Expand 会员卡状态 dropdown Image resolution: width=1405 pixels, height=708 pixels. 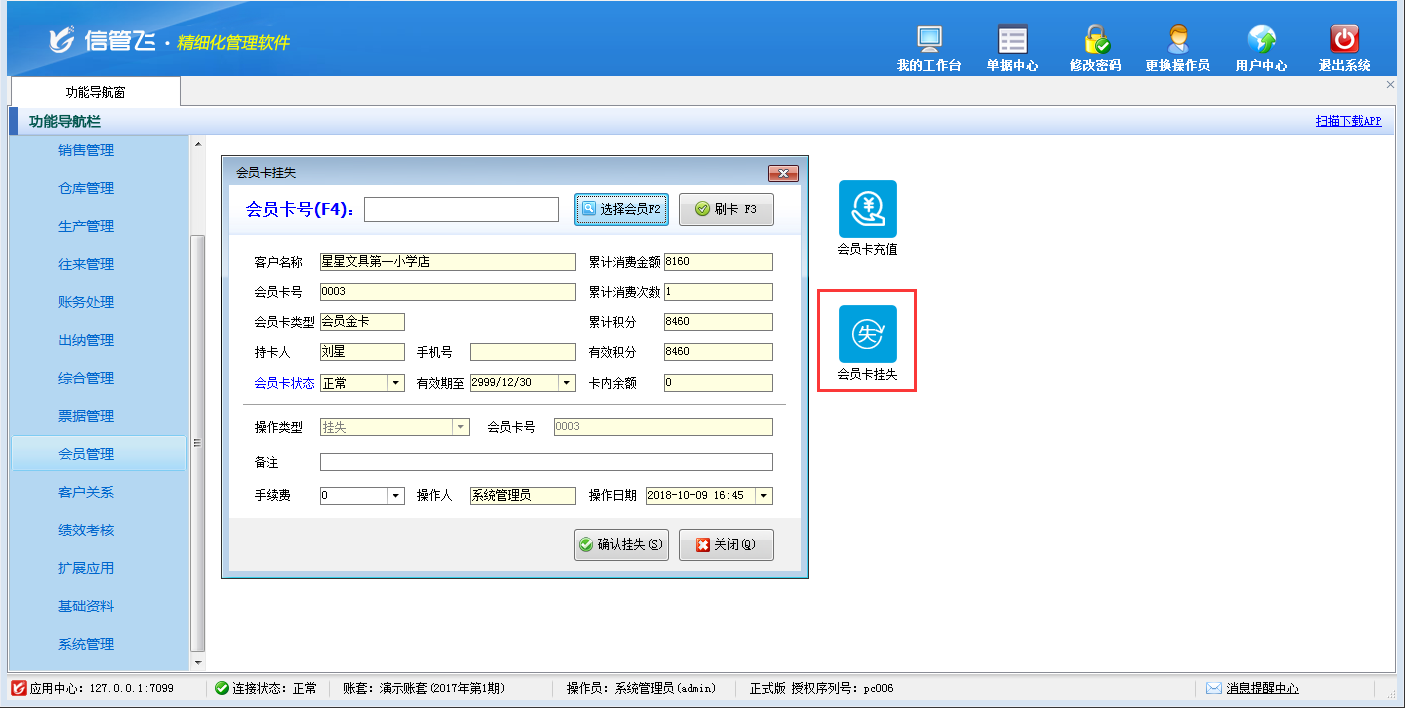(395, 383)
